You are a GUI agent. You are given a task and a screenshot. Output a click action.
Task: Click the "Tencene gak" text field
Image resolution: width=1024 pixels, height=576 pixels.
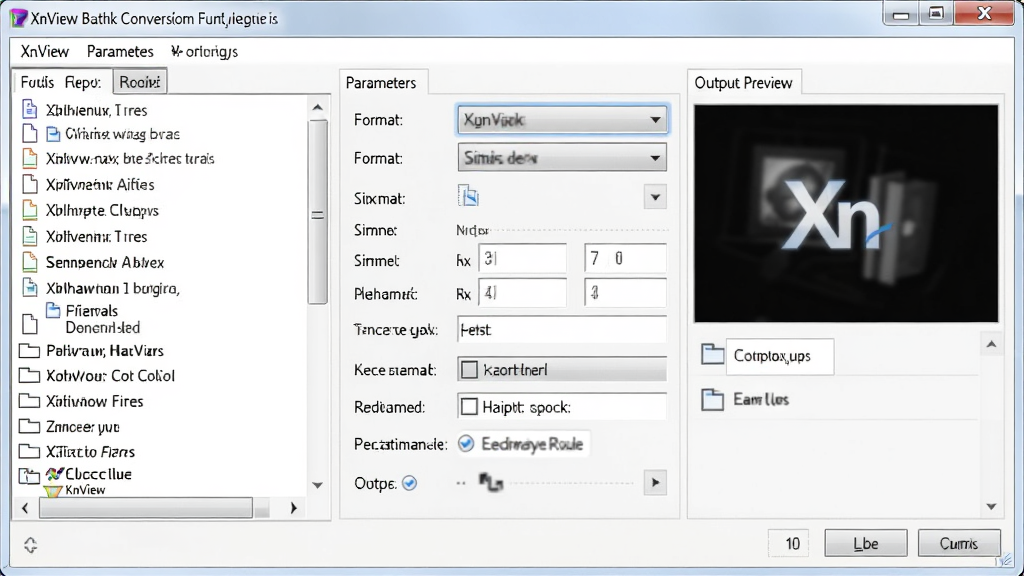[x=562, y=330]
